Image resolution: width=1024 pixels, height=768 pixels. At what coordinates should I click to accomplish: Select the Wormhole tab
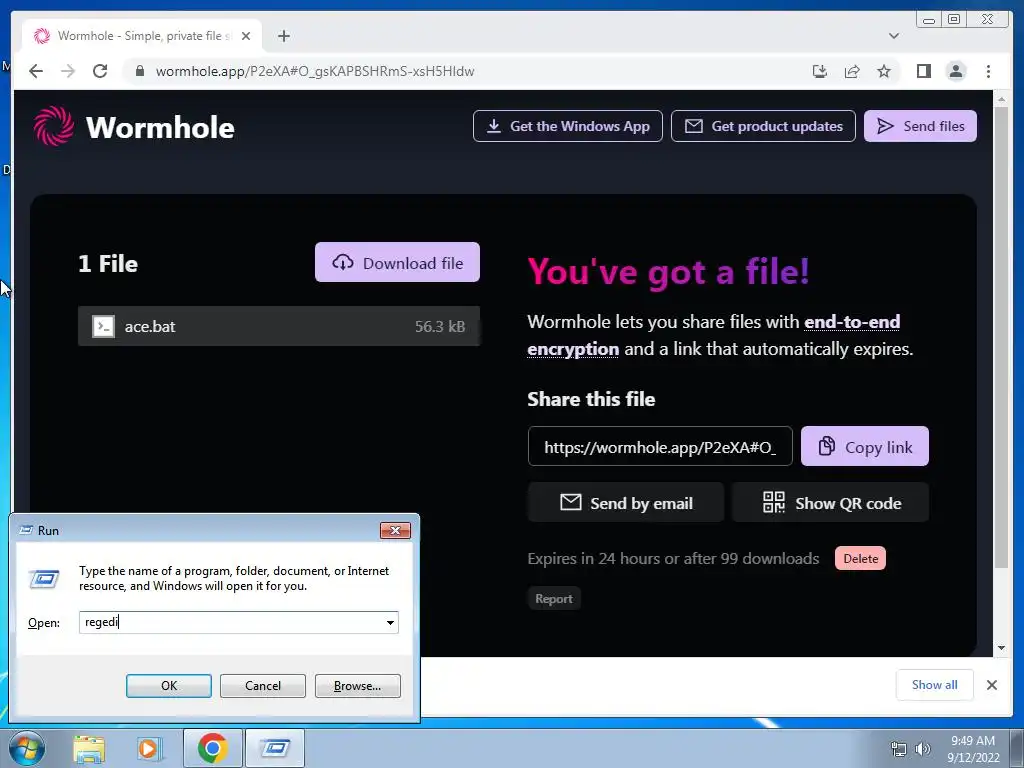click(142, 36)
